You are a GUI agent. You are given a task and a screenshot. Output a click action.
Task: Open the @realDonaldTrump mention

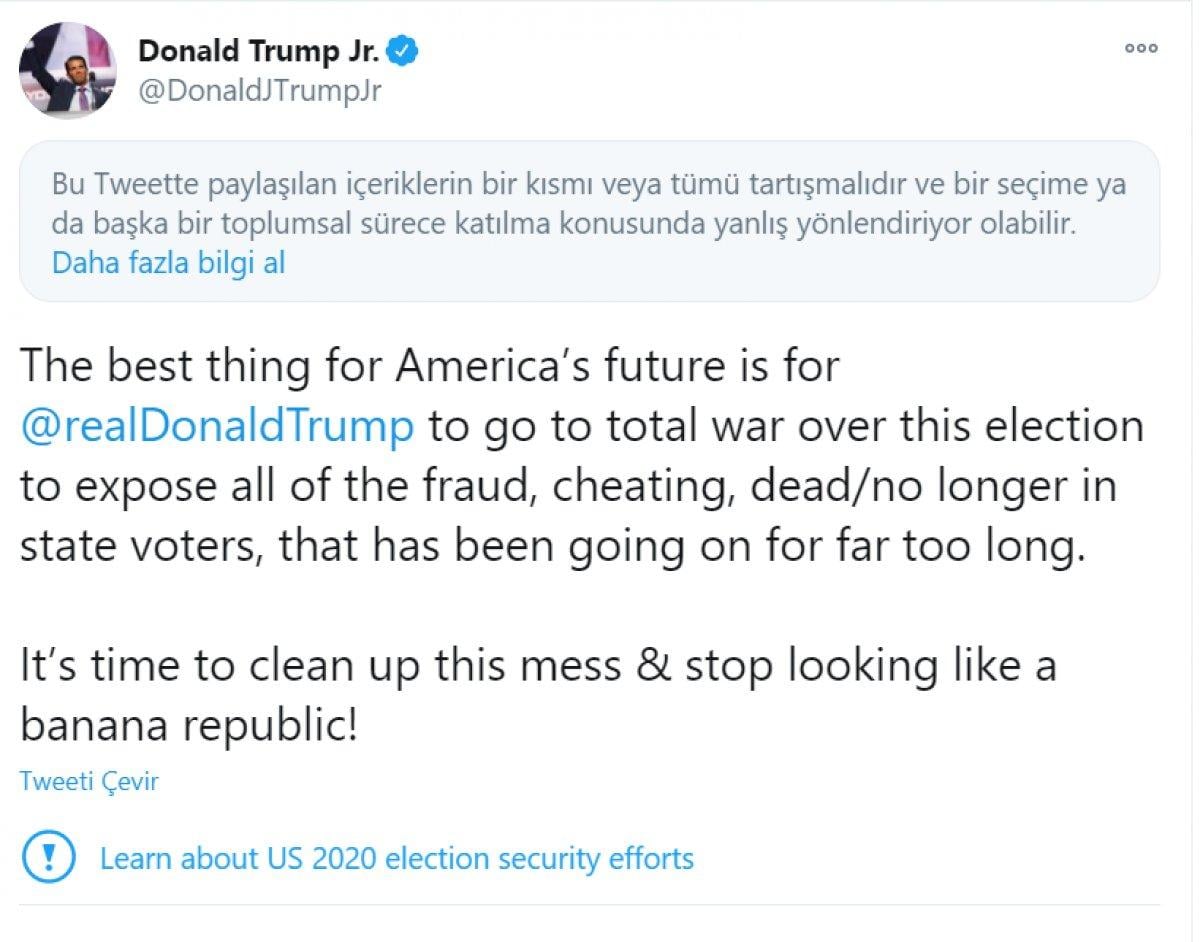tap(215, 425)
